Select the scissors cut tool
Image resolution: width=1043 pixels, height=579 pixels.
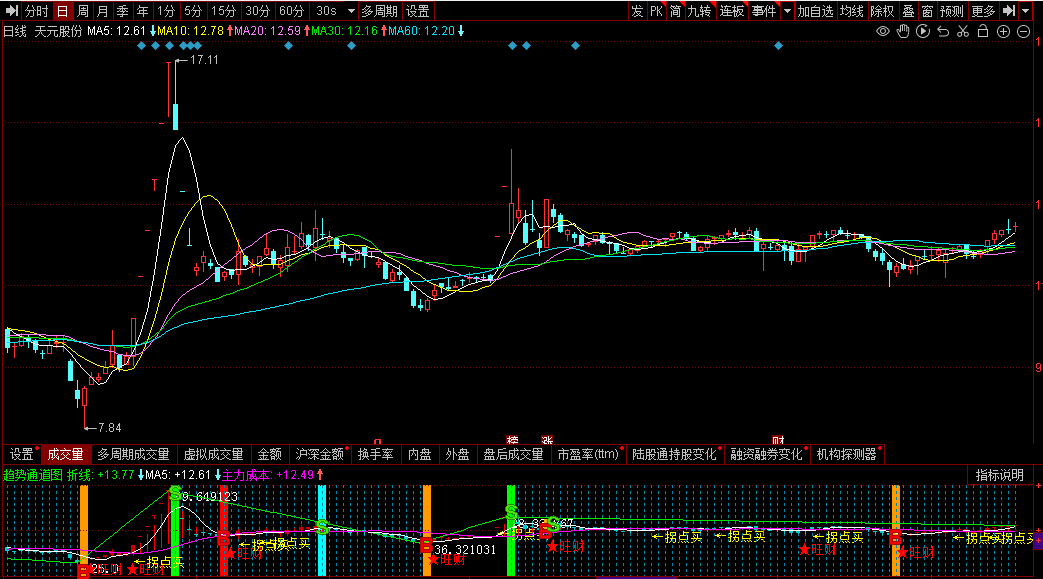click(x=963, y=31)
